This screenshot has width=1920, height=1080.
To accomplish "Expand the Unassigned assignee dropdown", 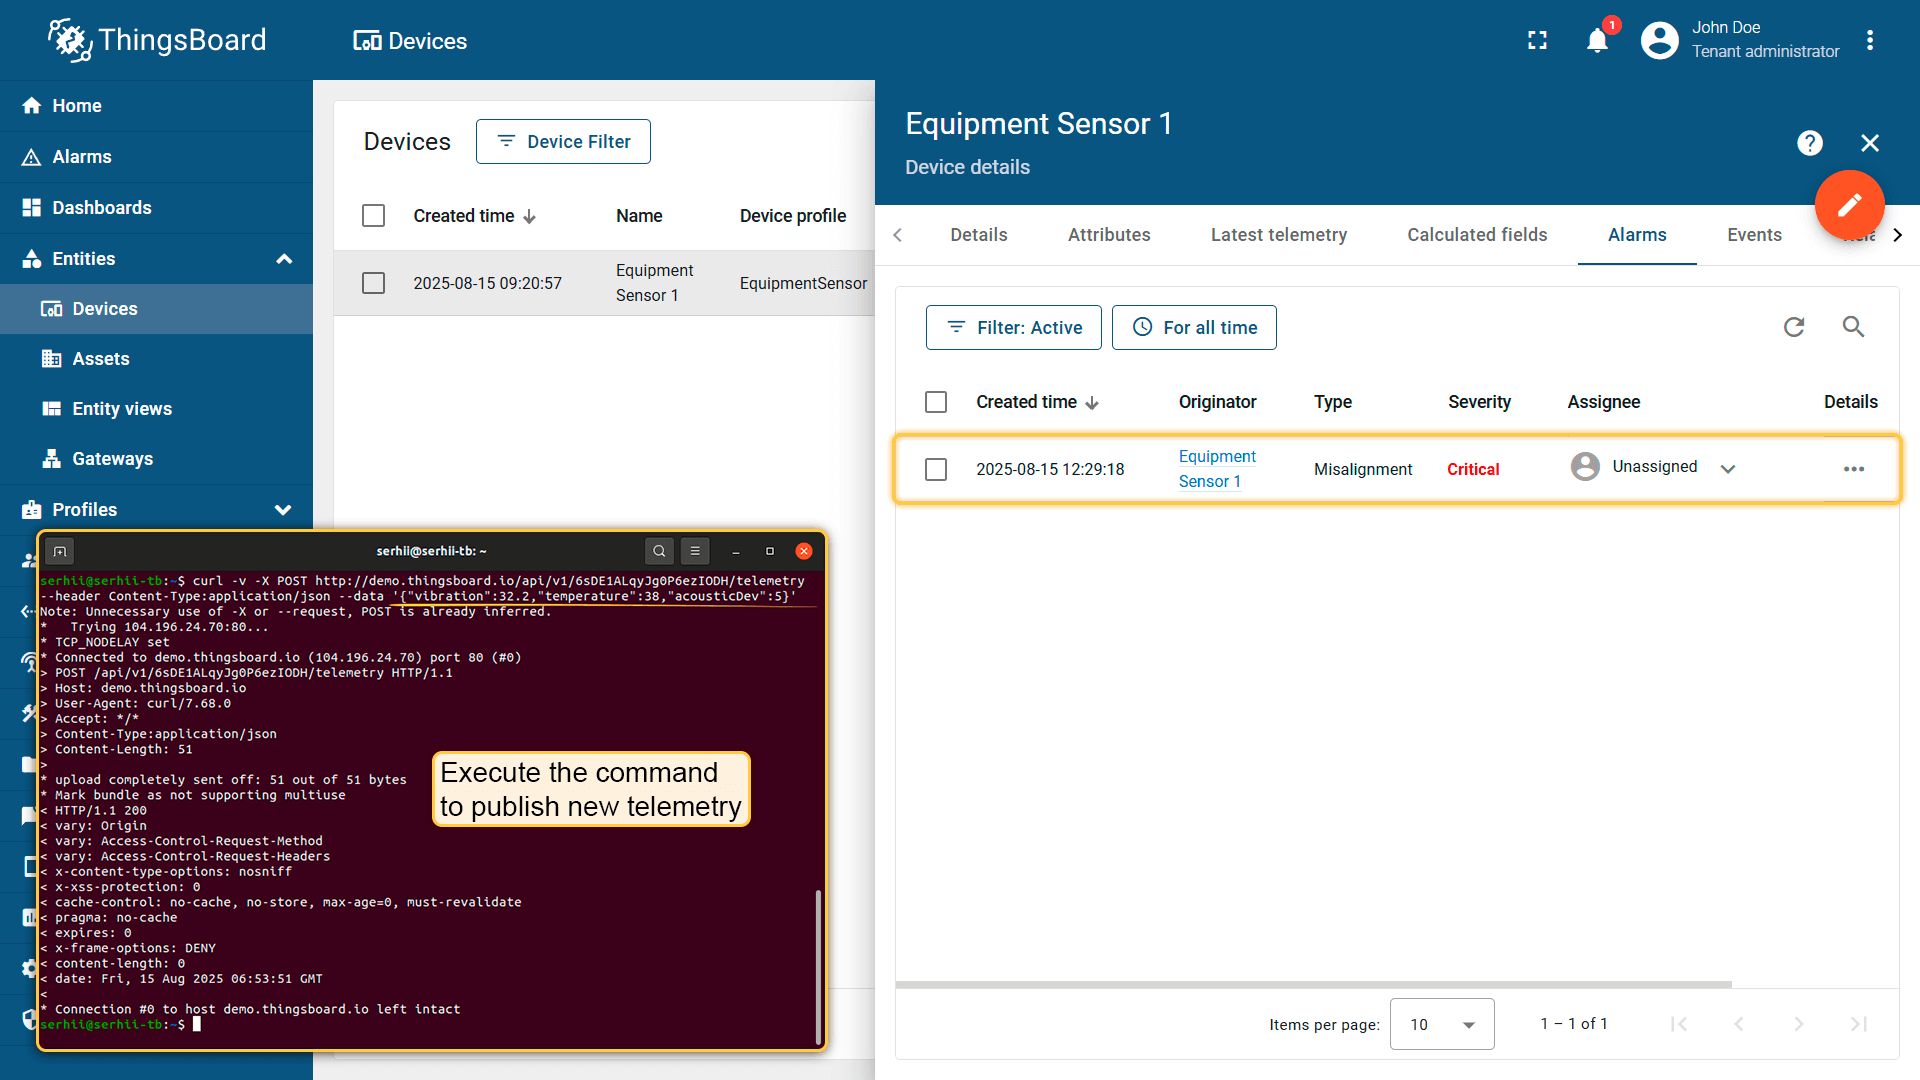I will click(x=1728, y=469).
